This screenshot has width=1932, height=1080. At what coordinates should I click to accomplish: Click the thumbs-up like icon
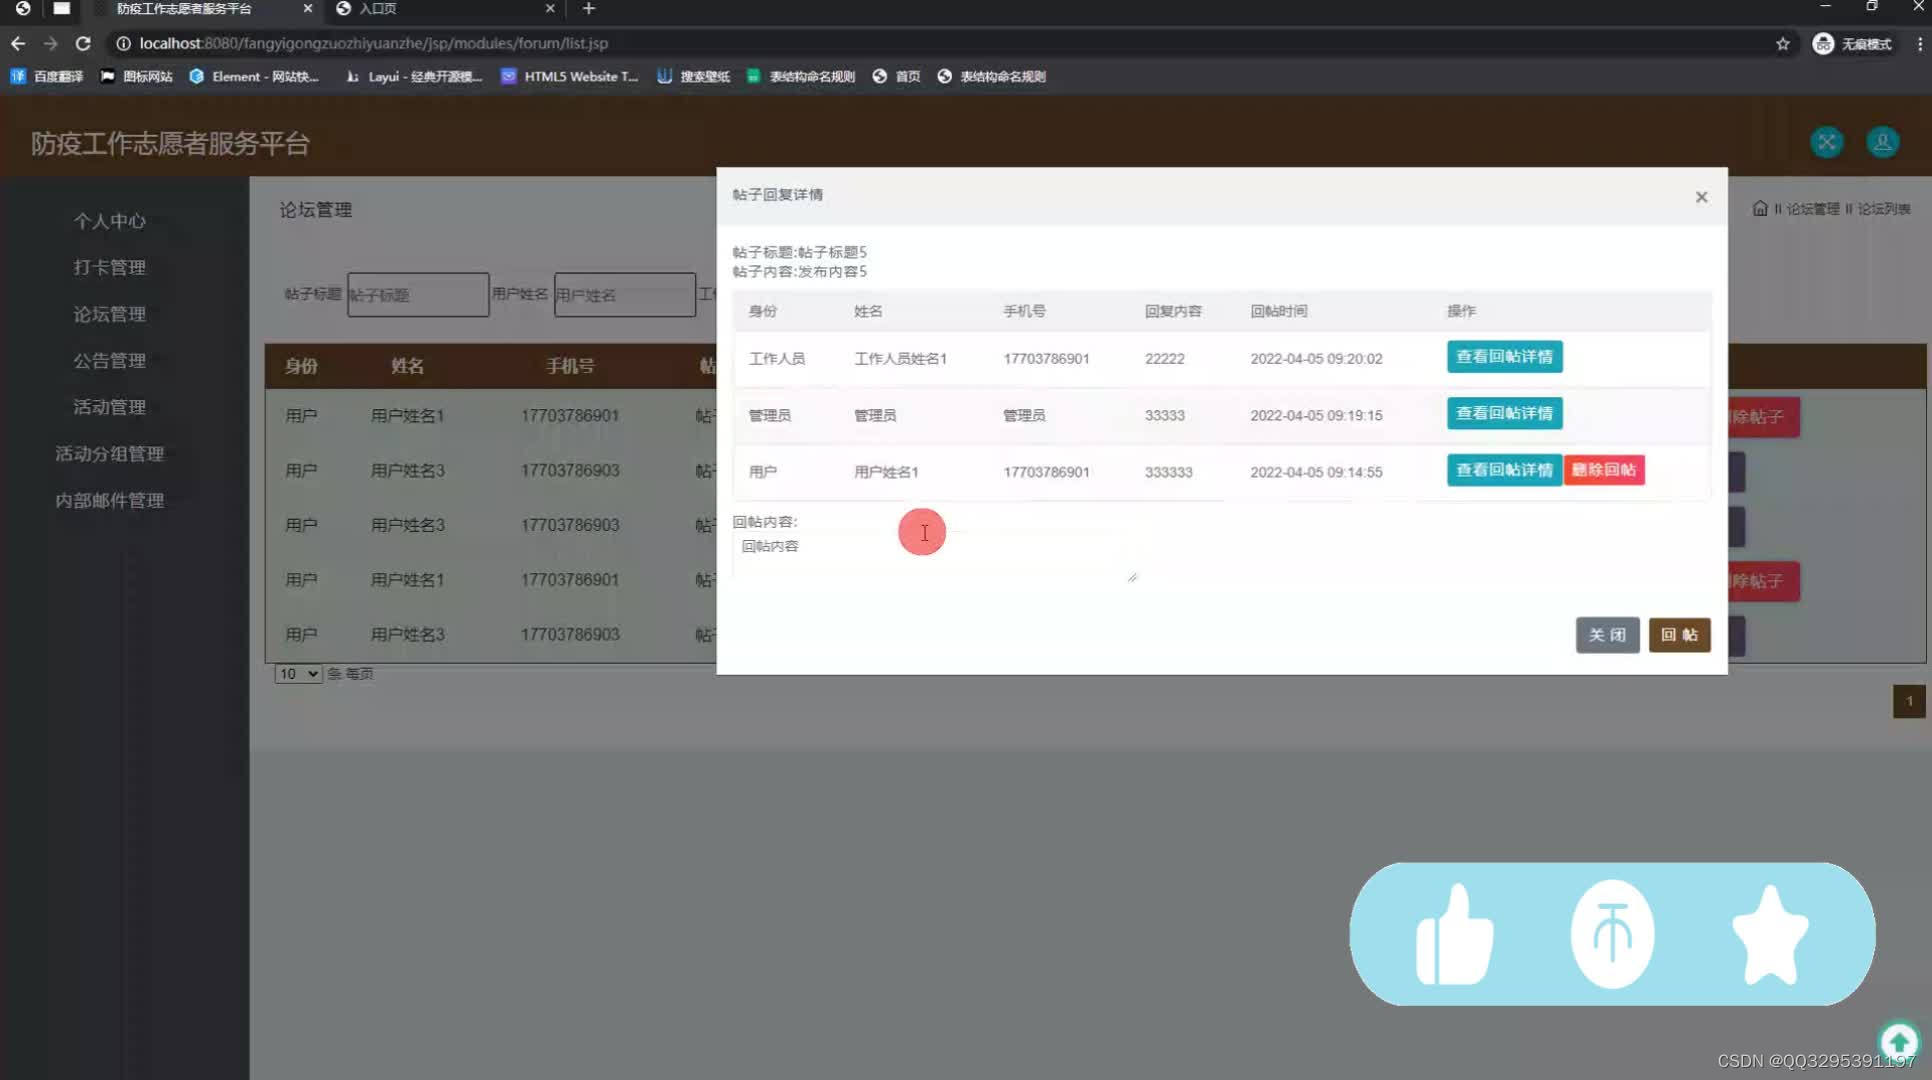click(x=1455, y=934)
